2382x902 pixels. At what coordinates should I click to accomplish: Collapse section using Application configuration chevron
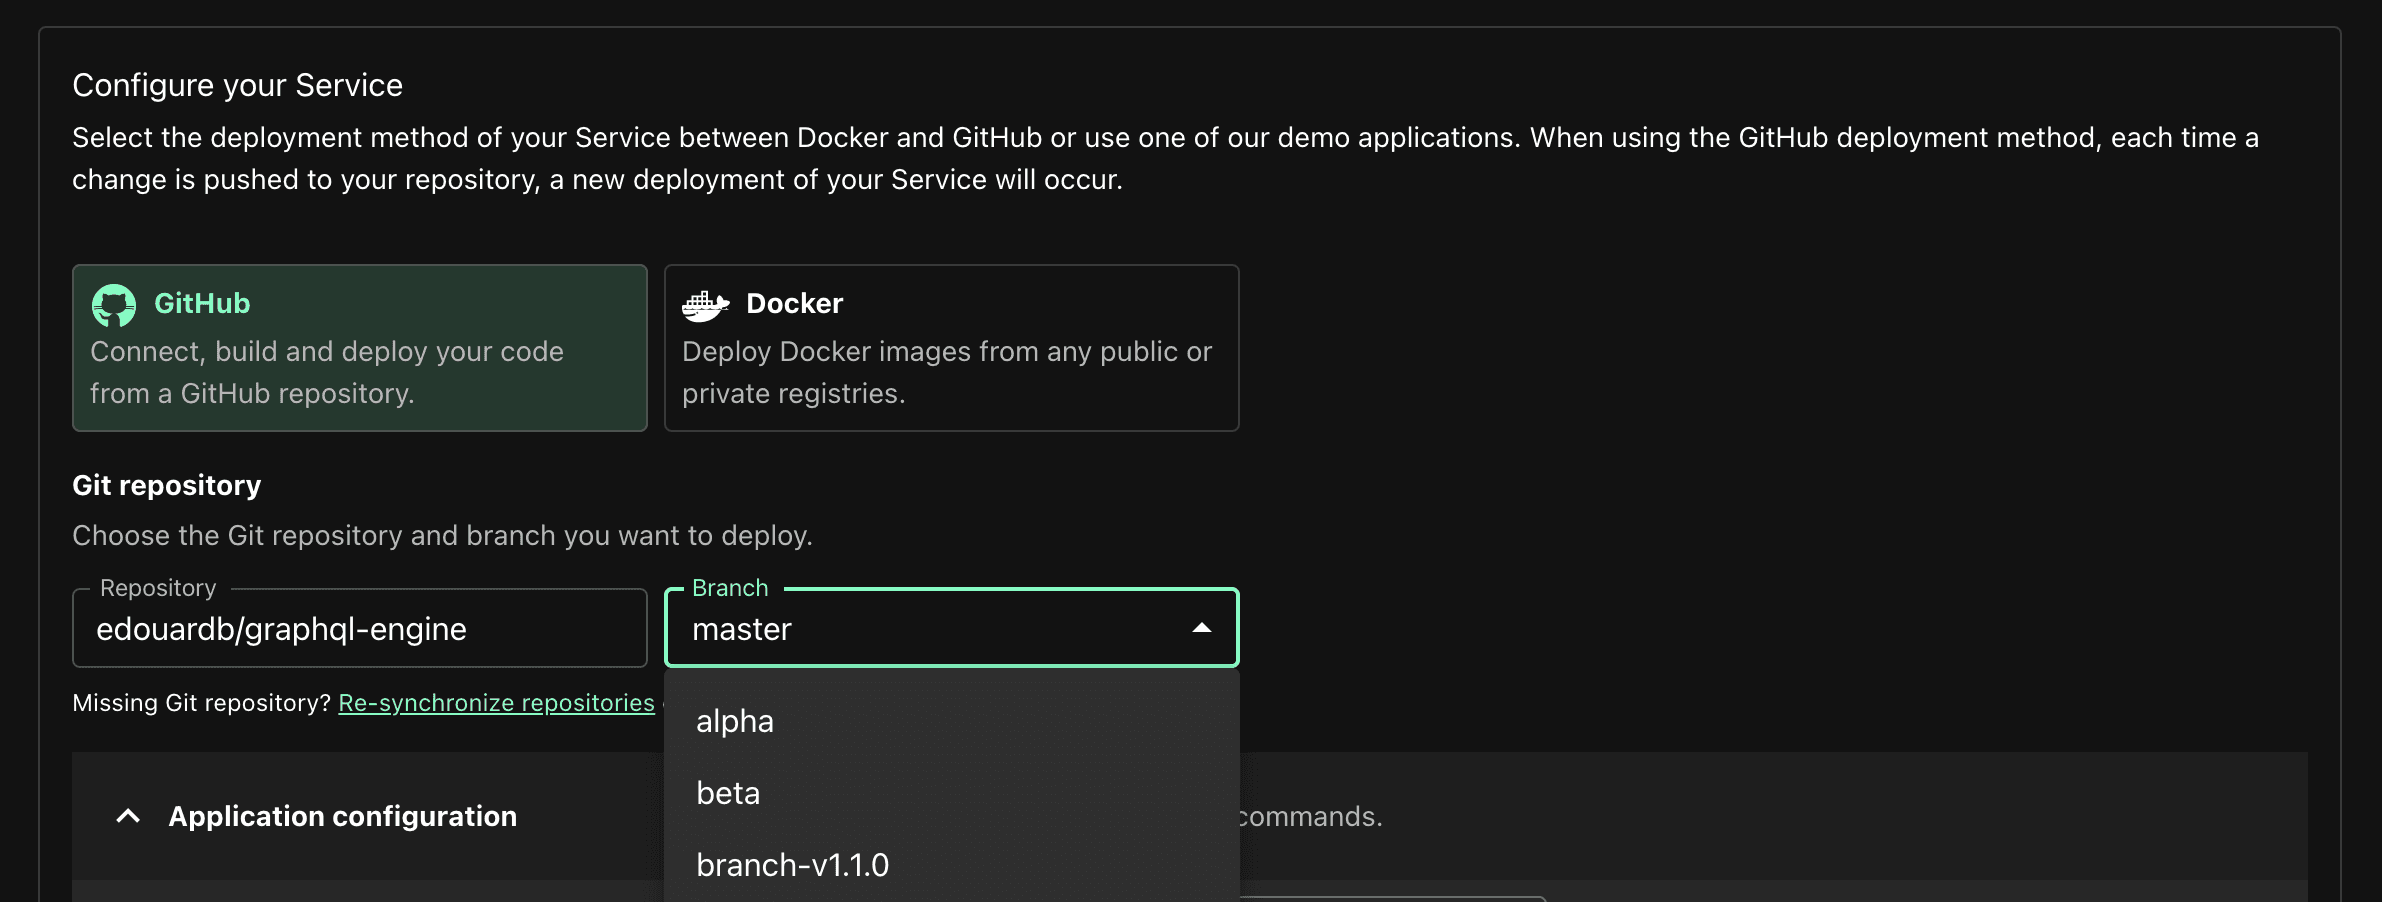pos(128,816)
